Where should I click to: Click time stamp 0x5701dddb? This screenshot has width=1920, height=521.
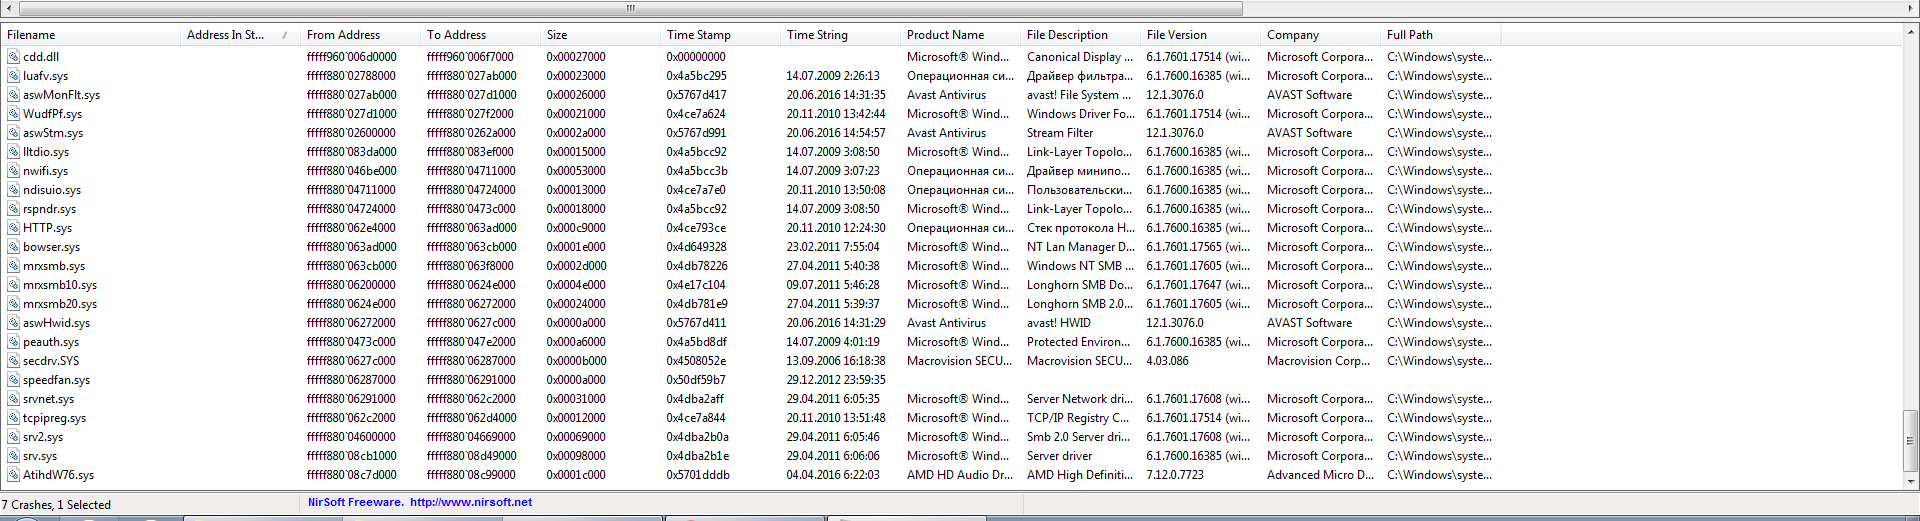[698, 475]
